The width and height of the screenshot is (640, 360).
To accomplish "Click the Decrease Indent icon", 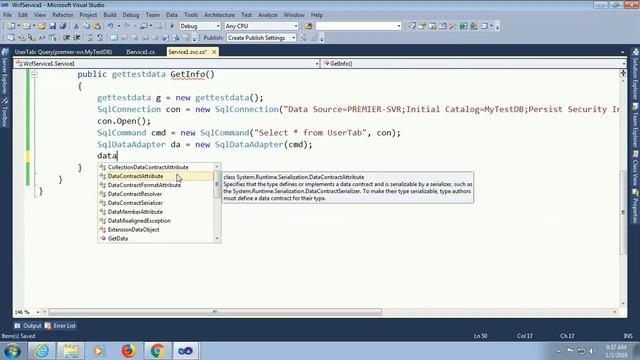I will pos(66,38).
